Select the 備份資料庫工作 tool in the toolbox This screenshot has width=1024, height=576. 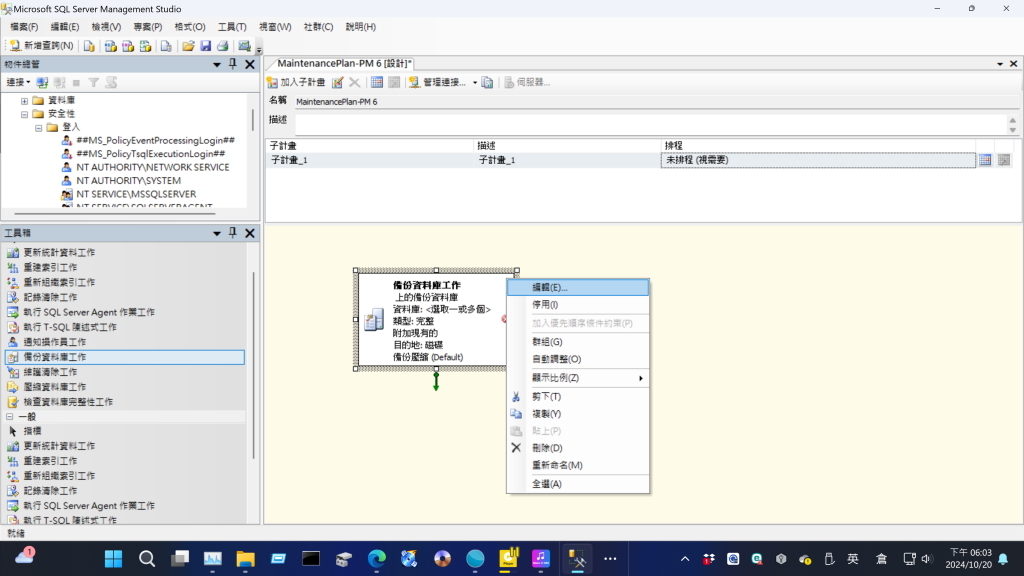click(x=55, y=357)
